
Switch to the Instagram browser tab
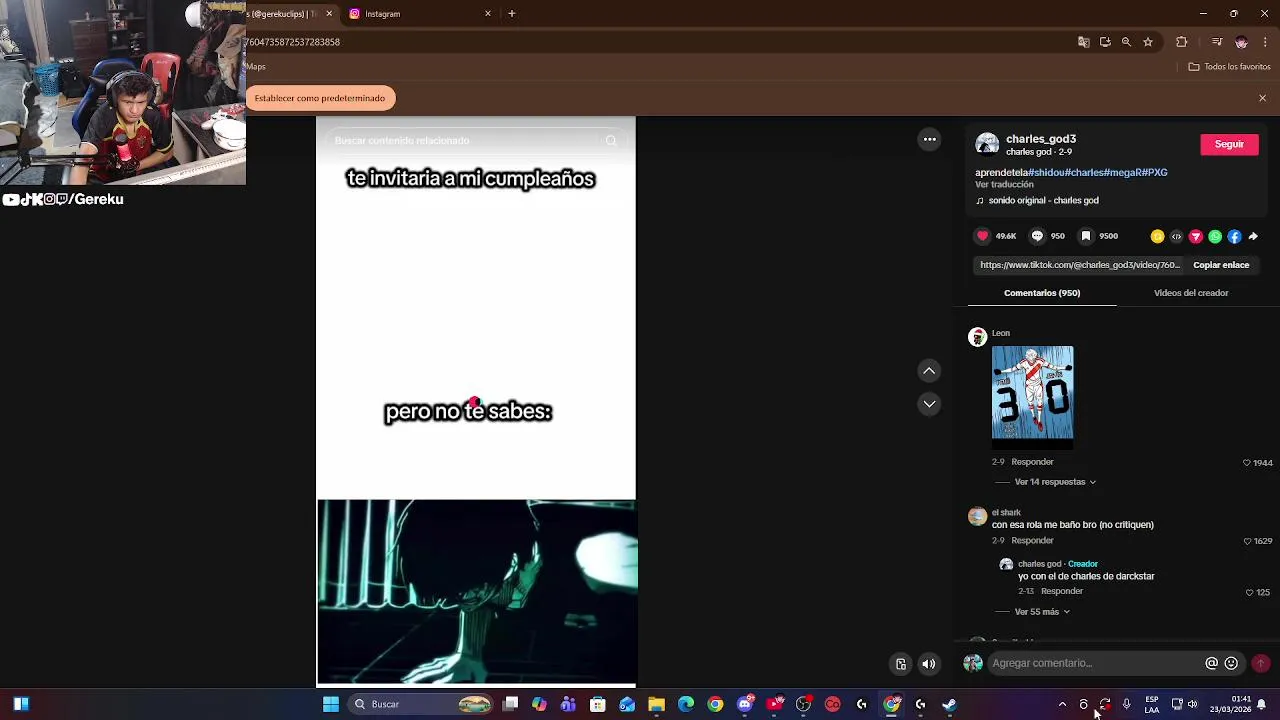(x=413, y=14)
